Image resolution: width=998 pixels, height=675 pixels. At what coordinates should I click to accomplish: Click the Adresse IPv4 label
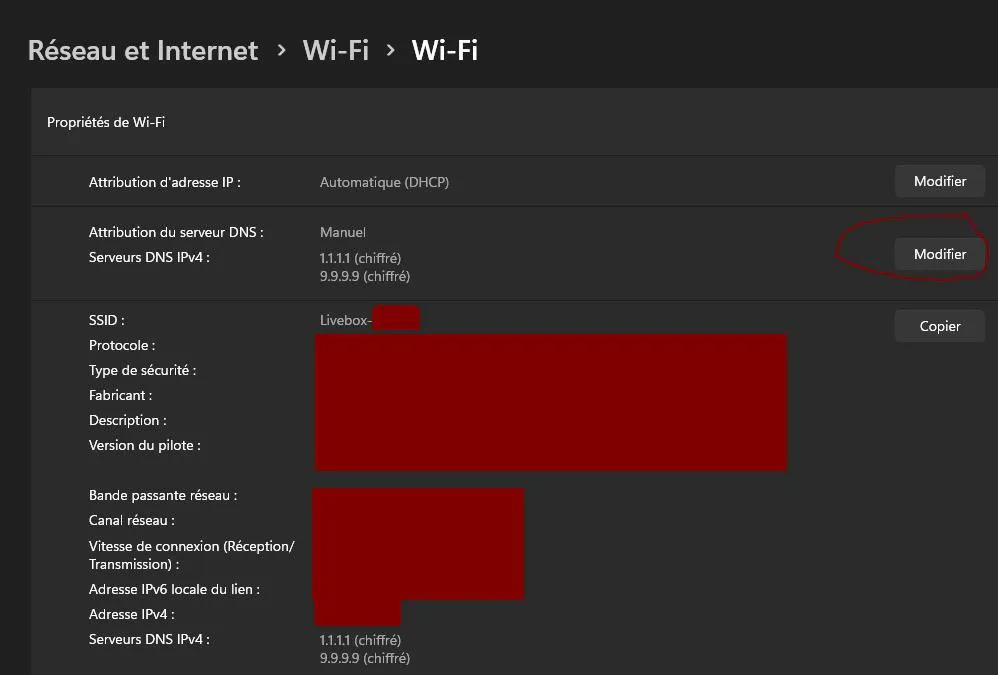coord(132,615)
